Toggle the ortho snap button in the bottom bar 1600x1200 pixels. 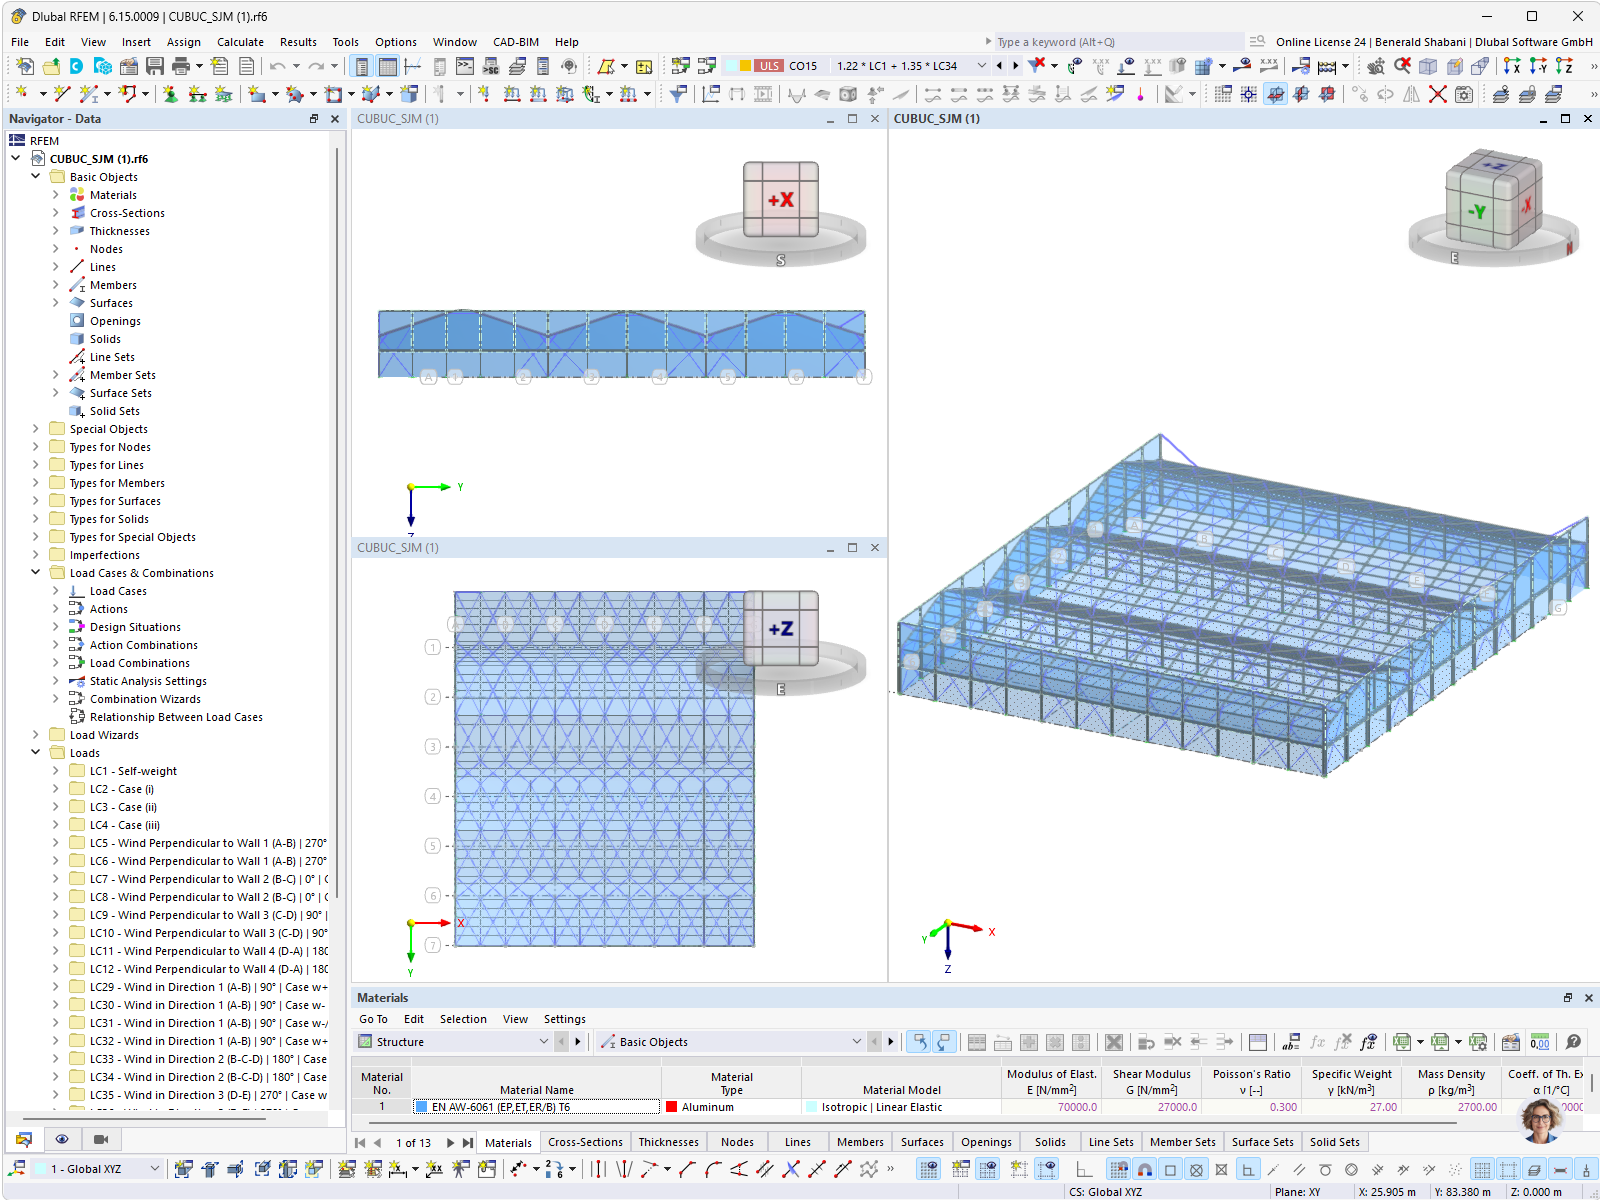point(1248,1169)
